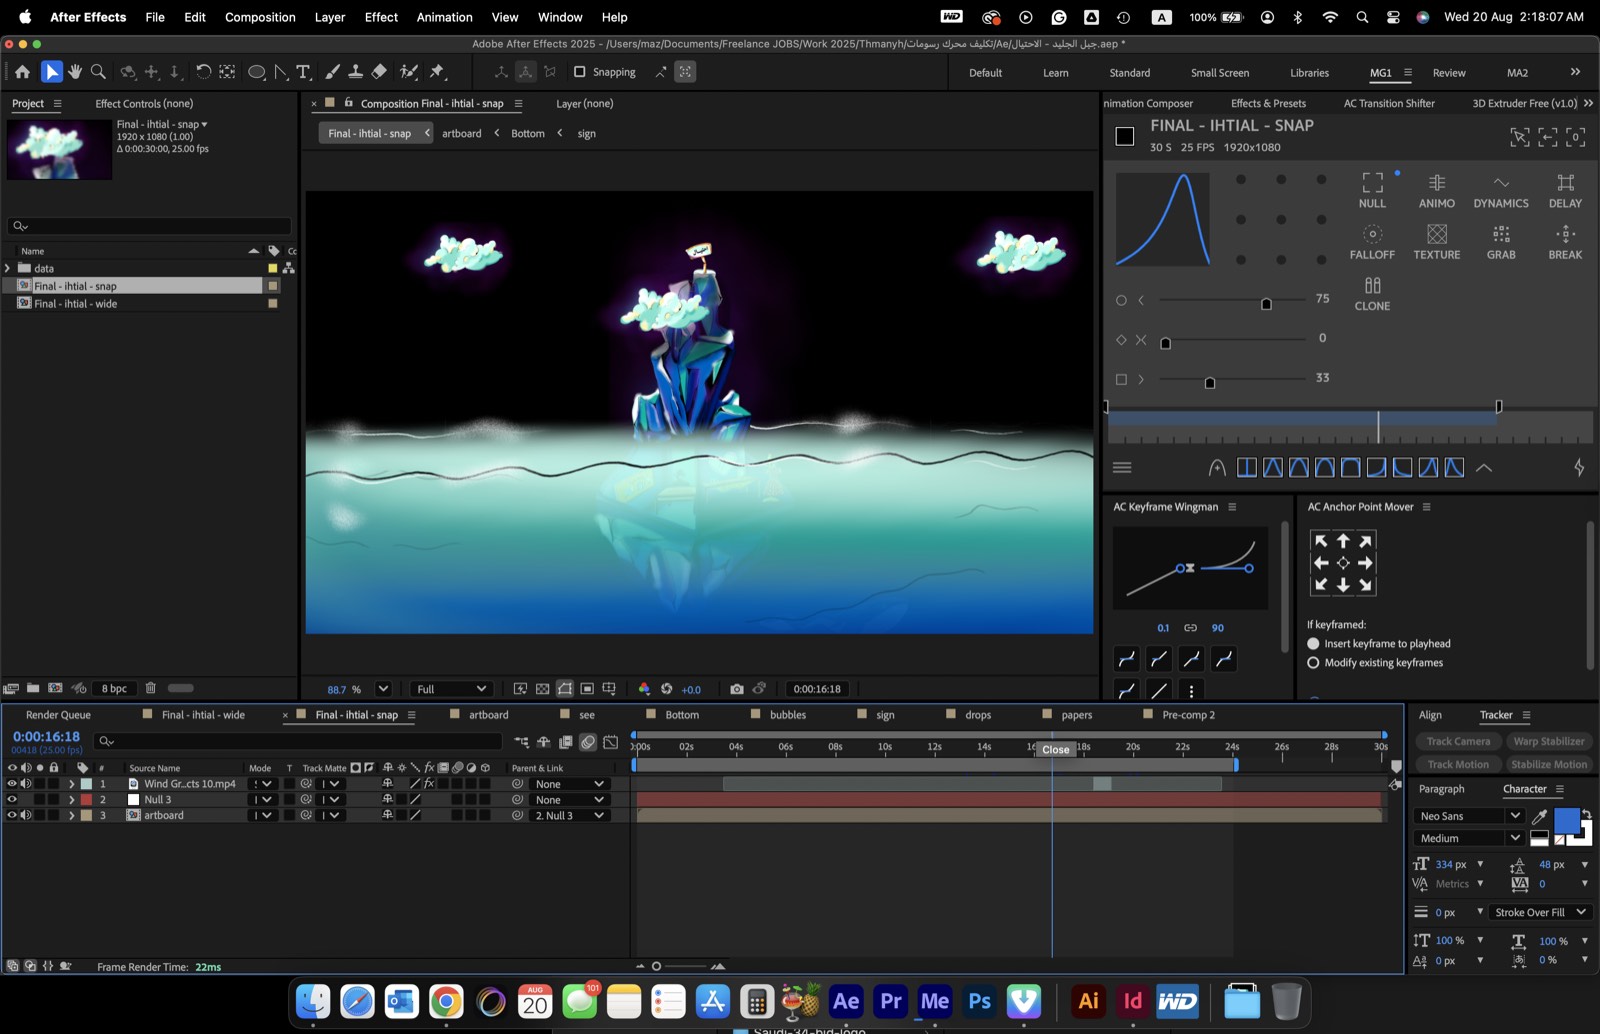Select the Type tool
1600x1034 pixels.
click(x=303, y=72)
